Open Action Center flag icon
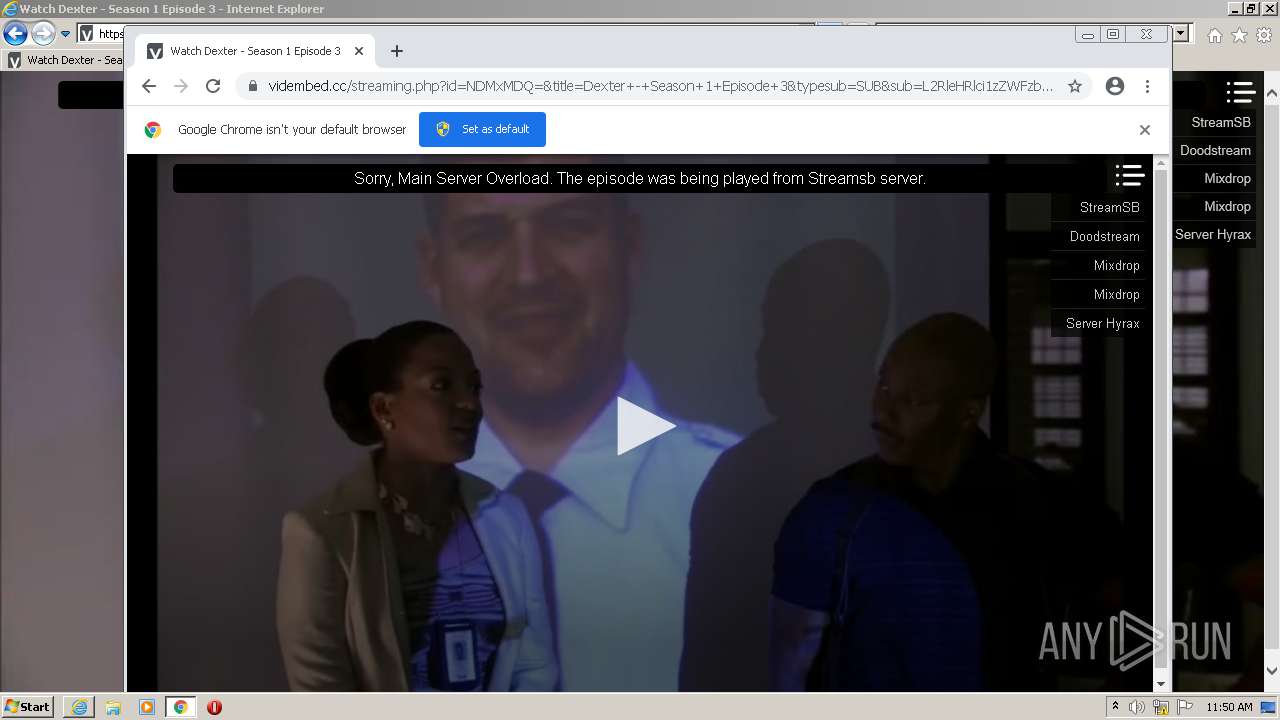The width and height of the screenshot is (1280, 720). [1185, 707]
